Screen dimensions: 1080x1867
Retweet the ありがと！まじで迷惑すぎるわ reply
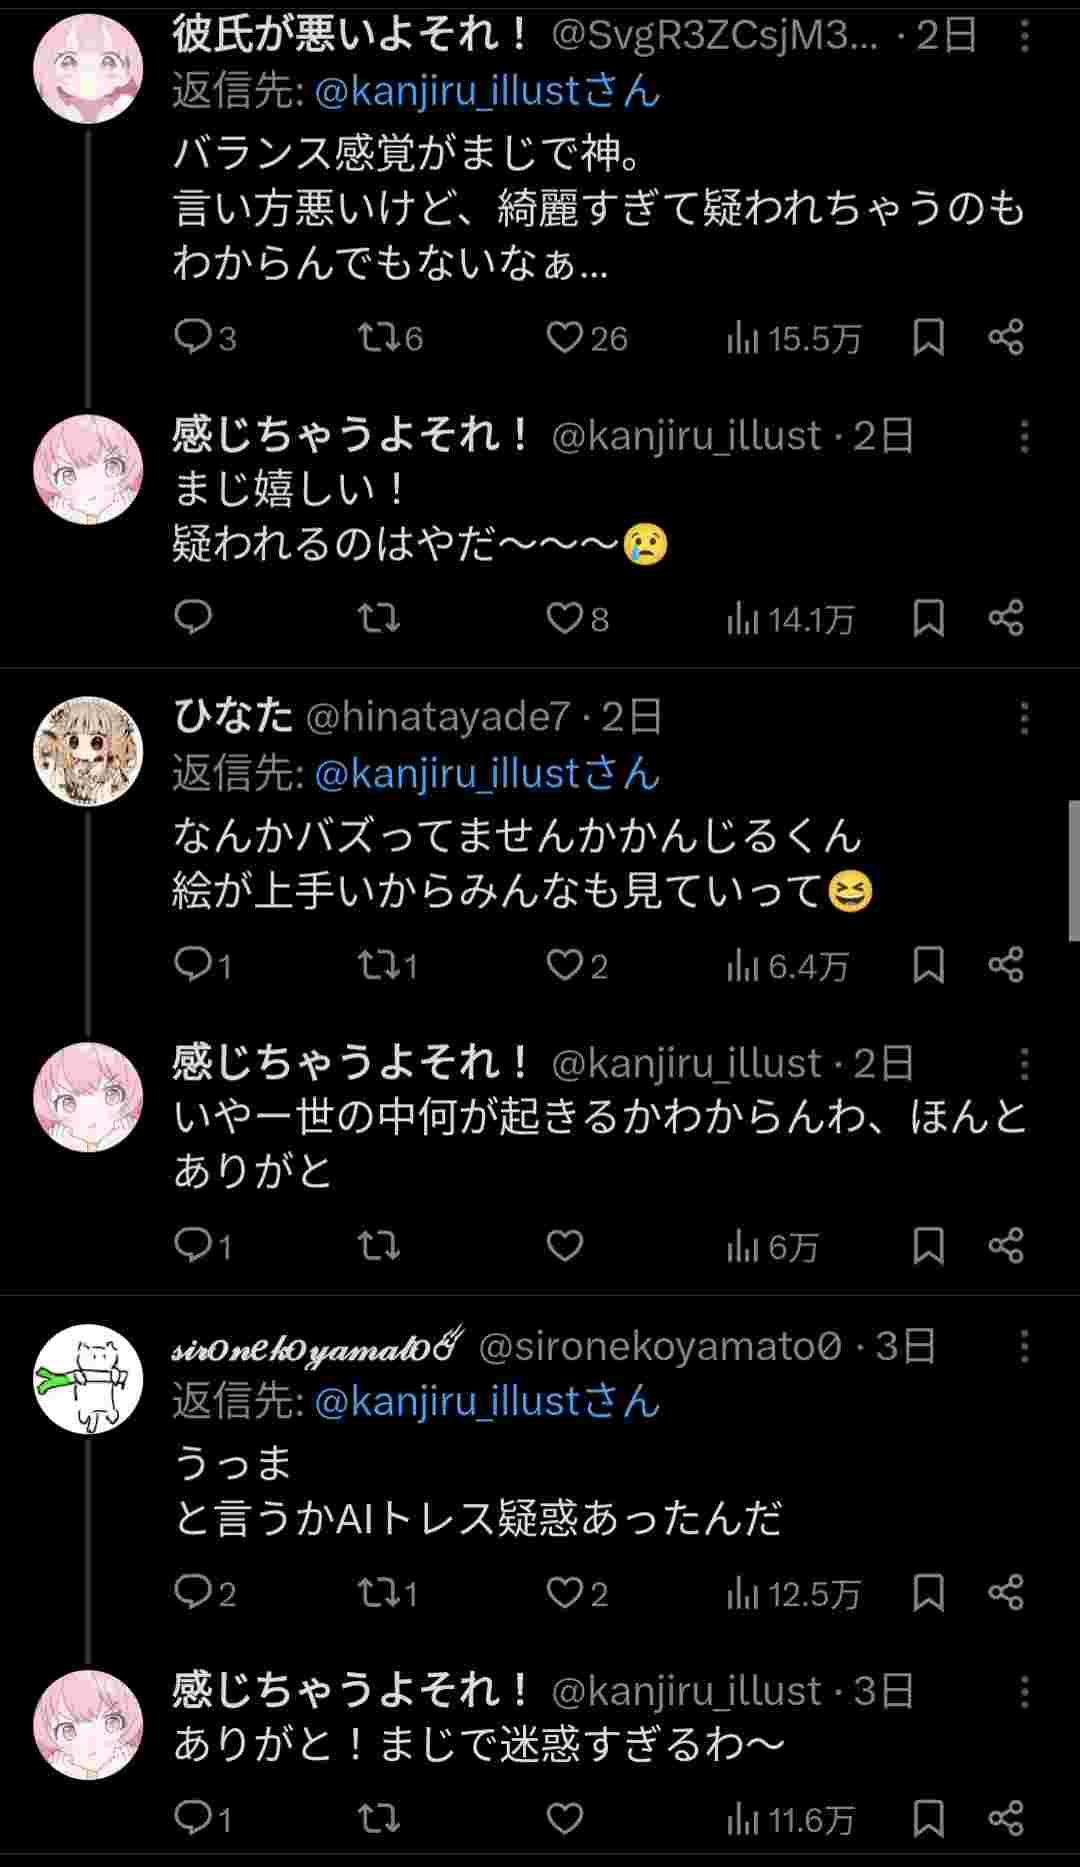coord(379,1818)
